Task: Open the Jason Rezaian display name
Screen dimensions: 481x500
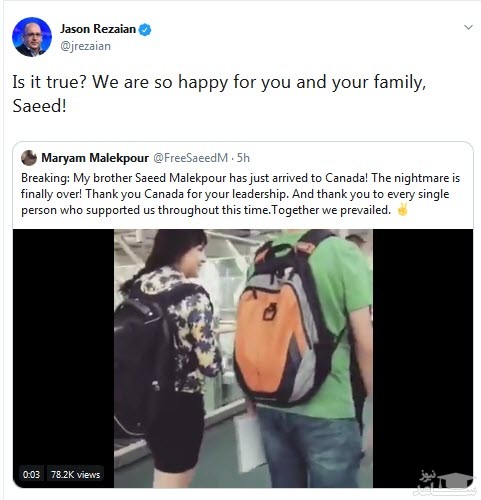Action: tap(98, 29)
